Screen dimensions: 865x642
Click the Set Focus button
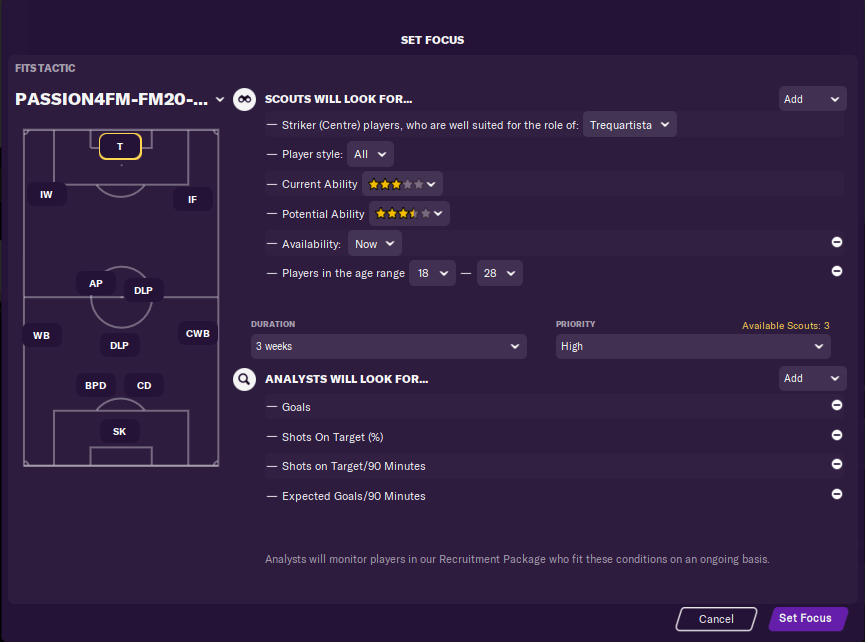(807, 618)
